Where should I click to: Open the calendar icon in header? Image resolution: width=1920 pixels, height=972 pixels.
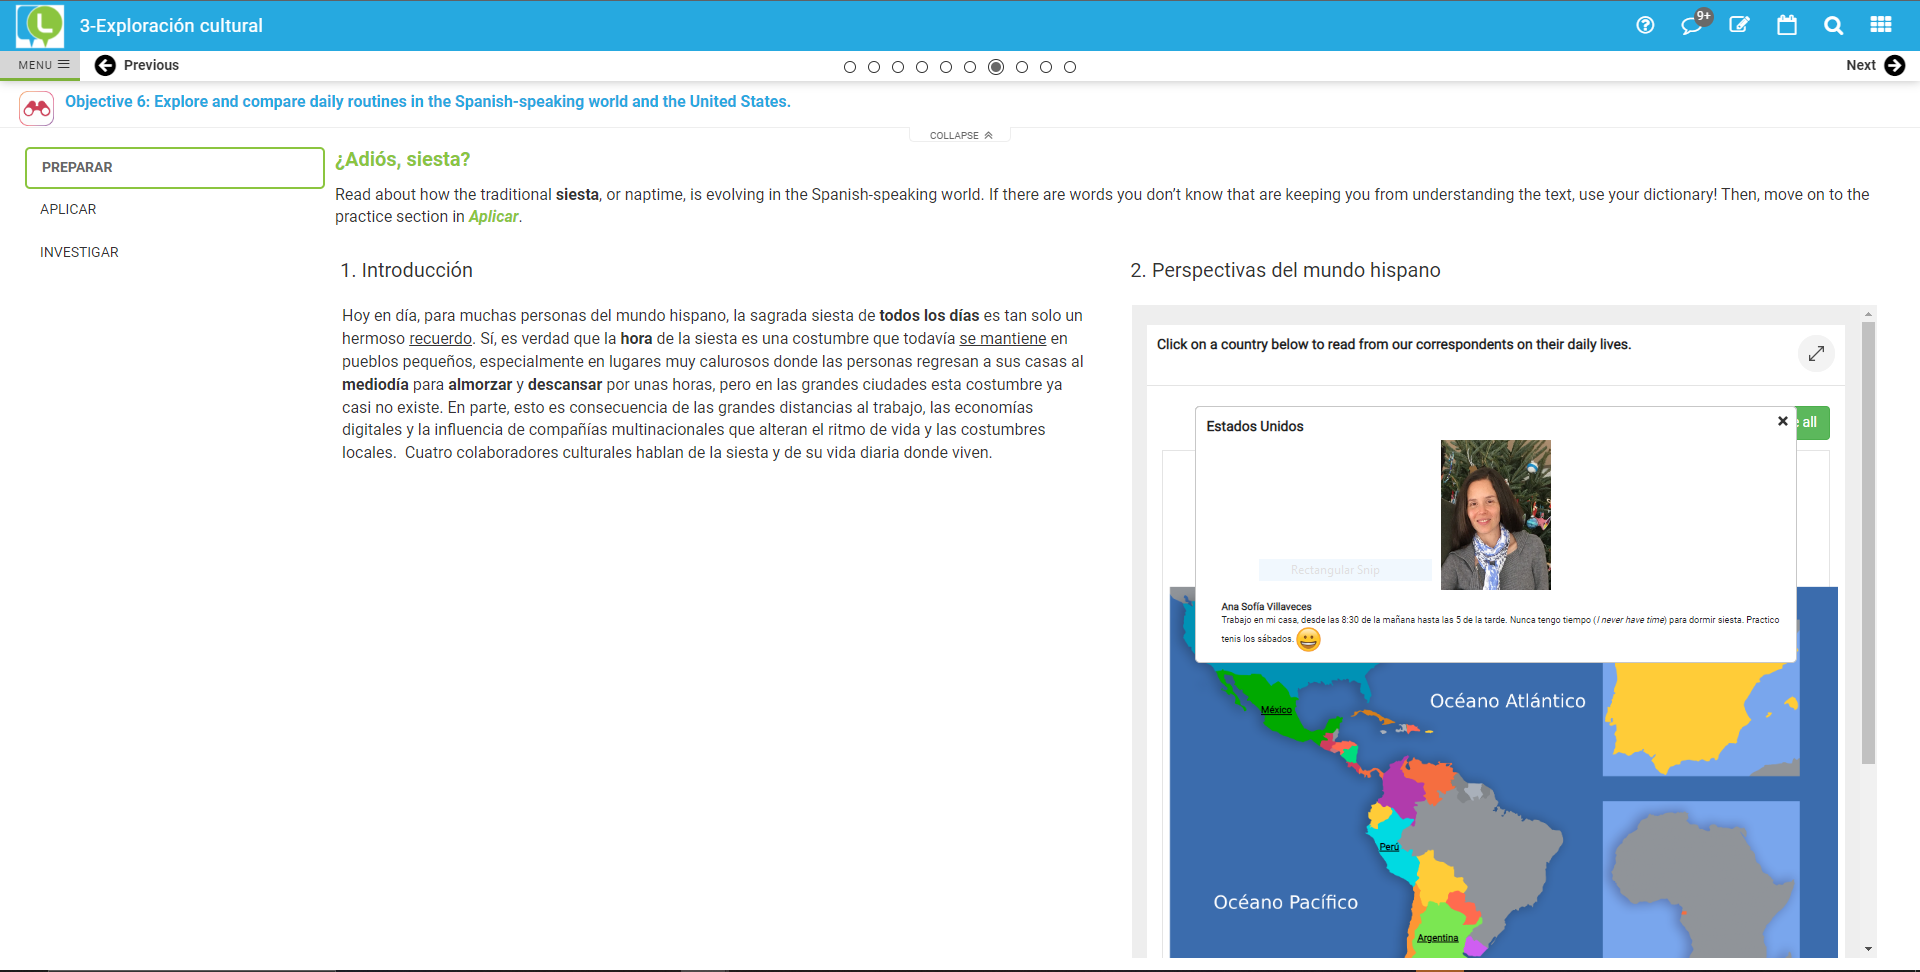(1786, 25)
